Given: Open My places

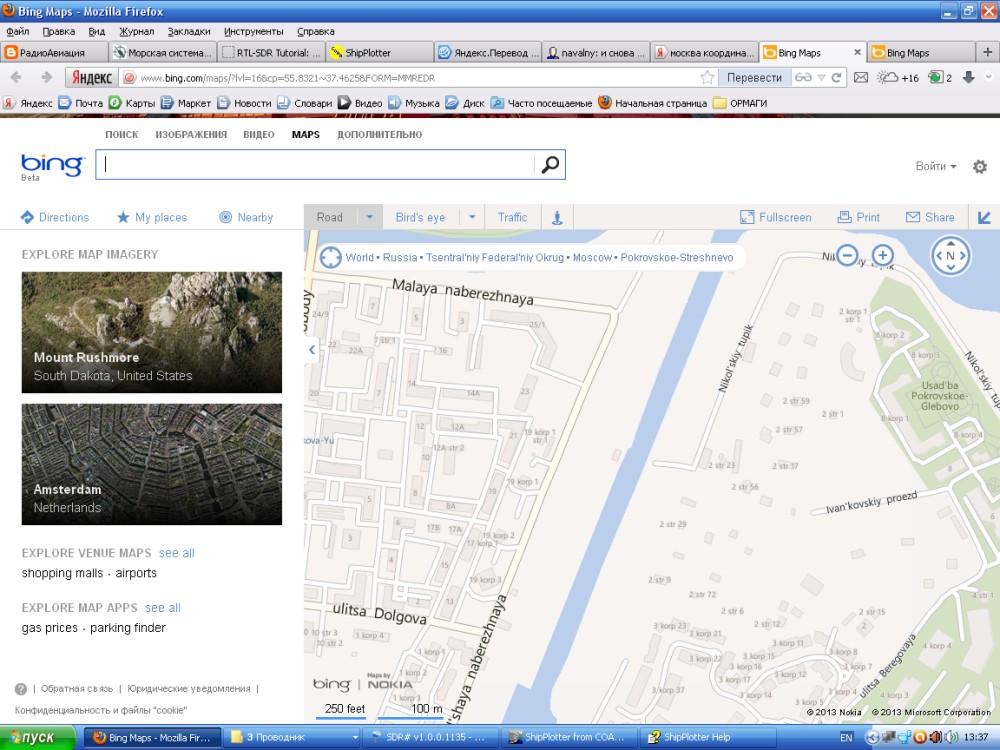Looking at the screenshot, I should click(x=152, y=217).
